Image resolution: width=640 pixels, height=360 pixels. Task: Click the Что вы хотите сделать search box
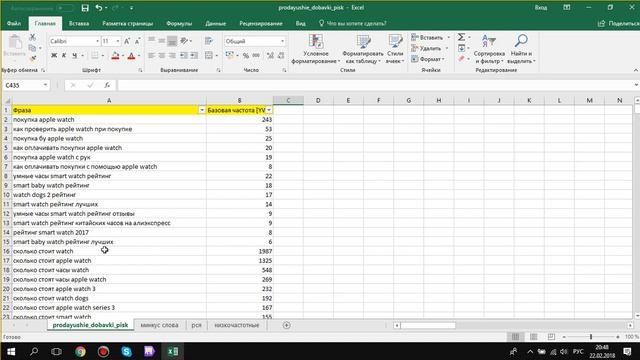[353, 24]
